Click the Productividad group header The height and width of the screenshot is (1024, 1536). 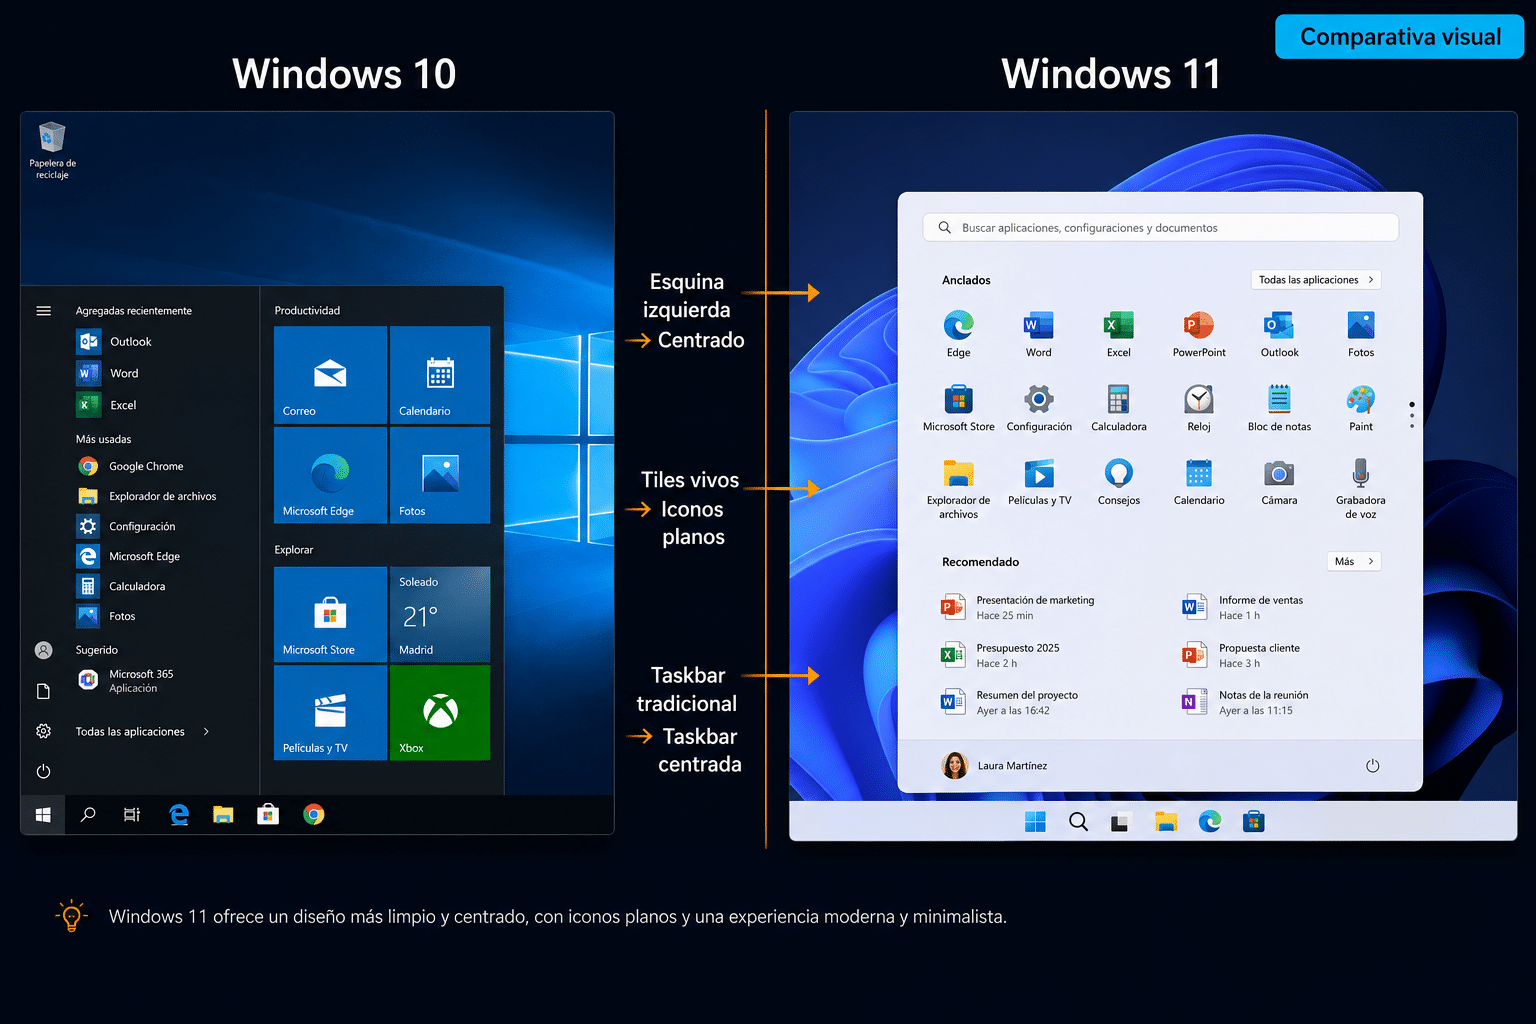[x=307, y=311]
